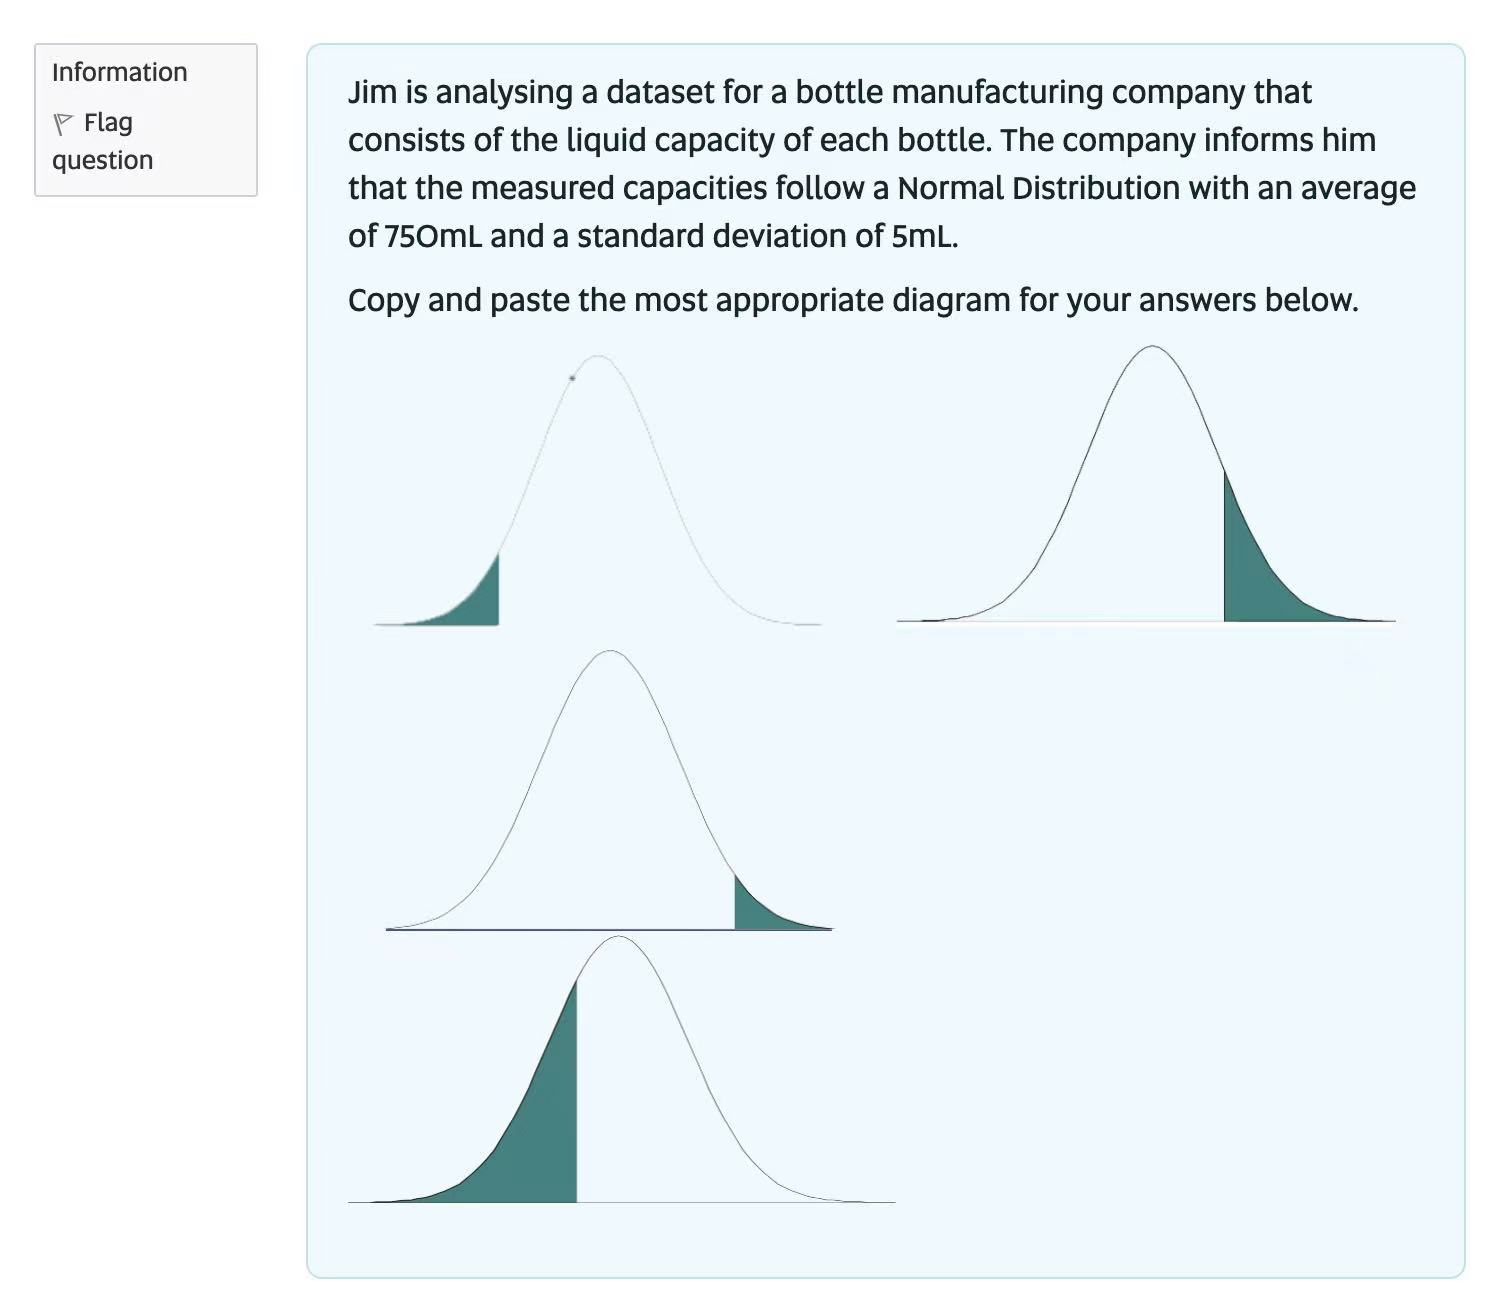Click the peak of the top-left bell curve

tap(598, 357)
